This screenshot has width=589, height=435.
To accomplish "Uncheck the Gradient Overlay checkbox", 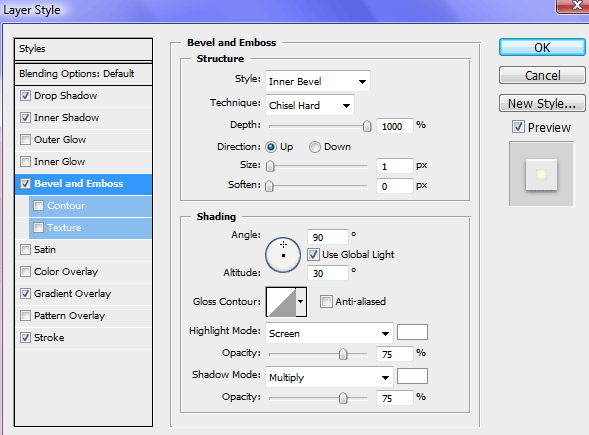I will tap(25, 293).
